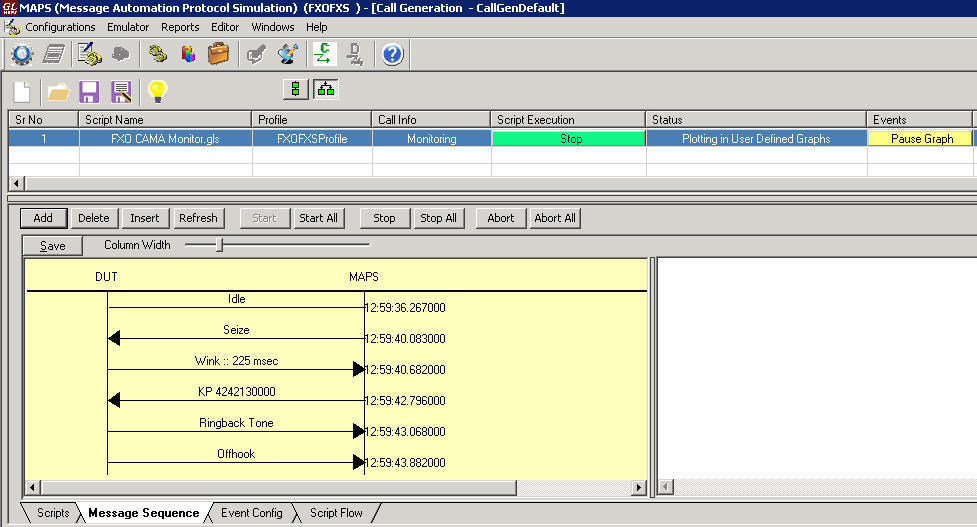
Task: Click the green vertical sequence layout icon
Action: tap(295, 90)
